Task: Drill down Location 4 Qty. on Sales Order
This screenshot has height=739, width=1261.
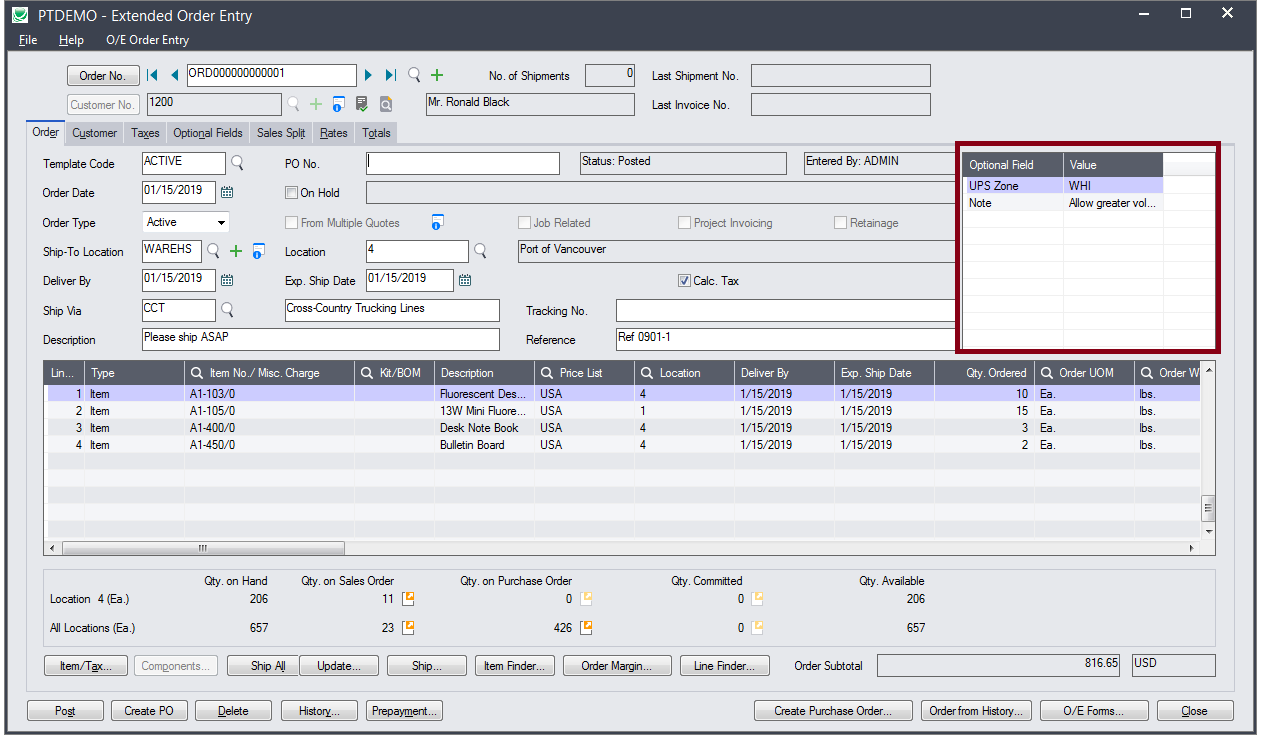Action: tap(408, 599)
